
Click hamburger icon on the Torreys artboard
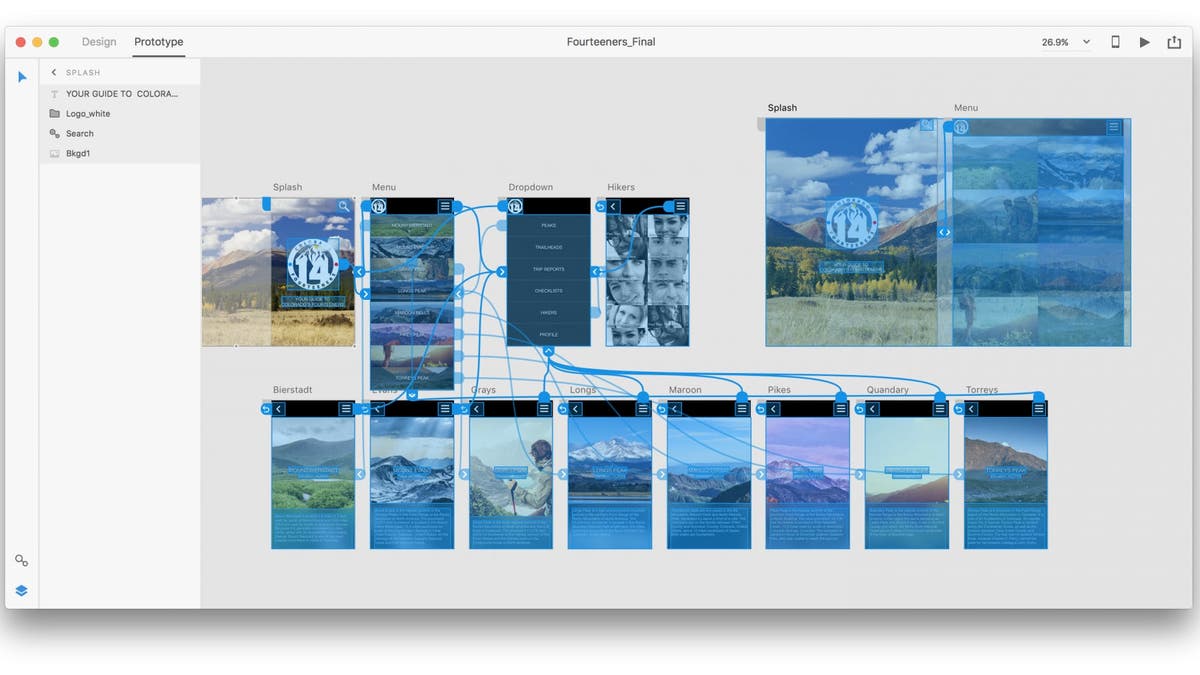(x=1039, y=409)
